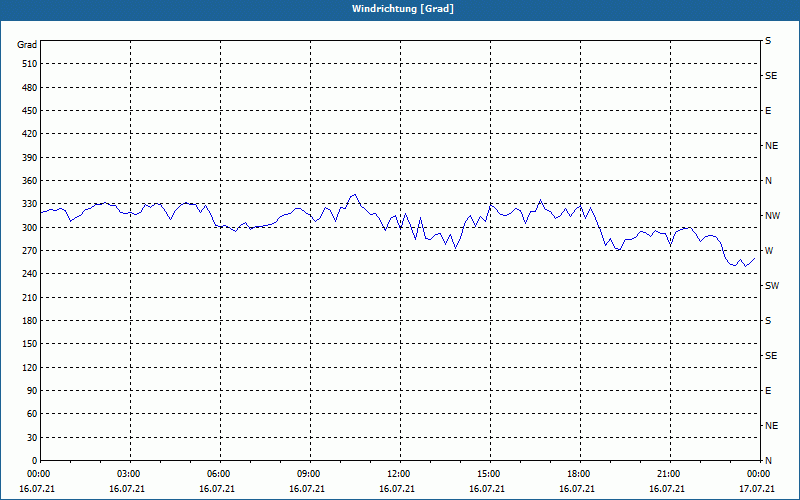
Task: Click the 300 y-axis value
Action: click(30, 227)
